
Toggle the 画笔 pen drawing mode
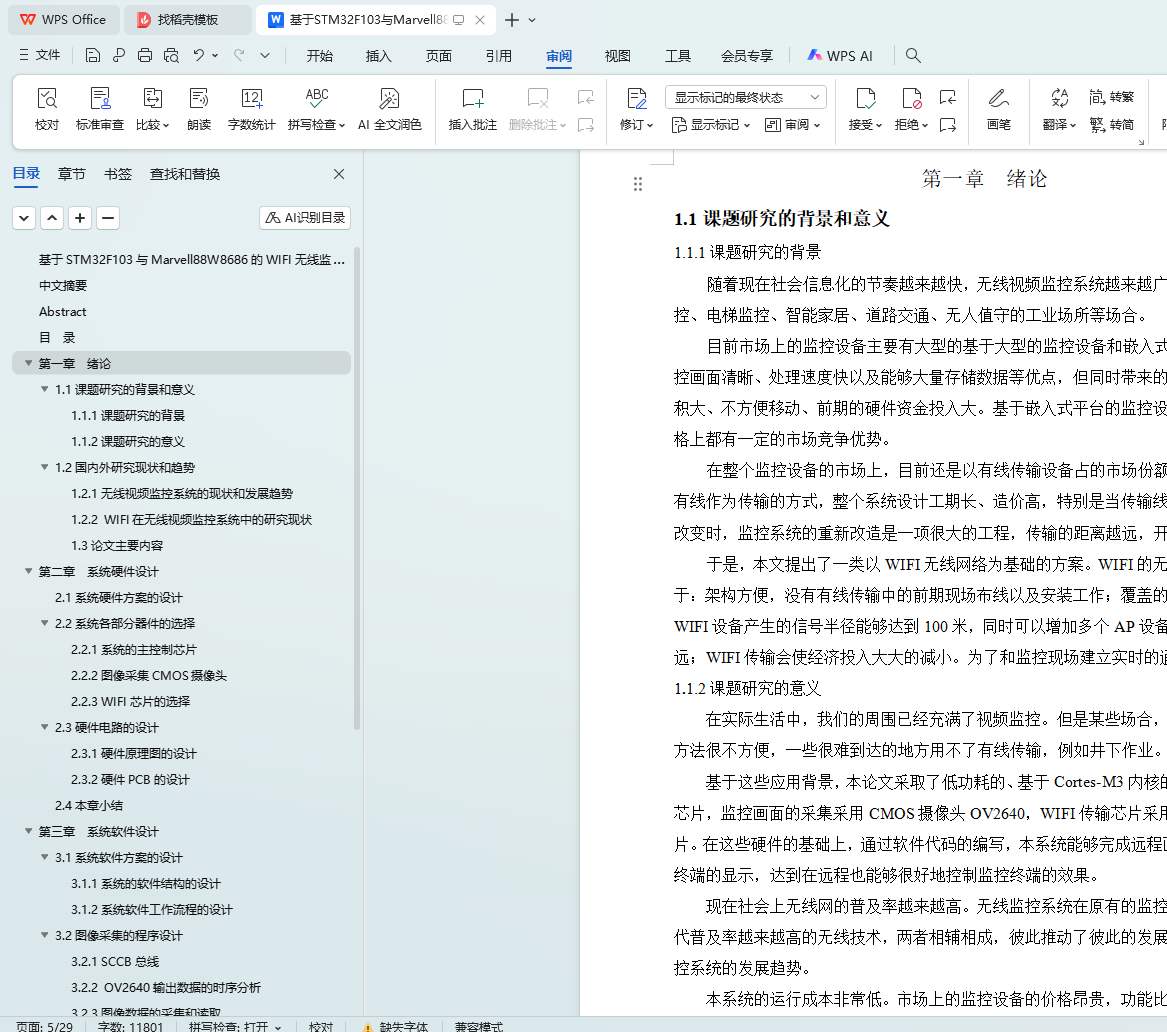(x=999, y=109)
